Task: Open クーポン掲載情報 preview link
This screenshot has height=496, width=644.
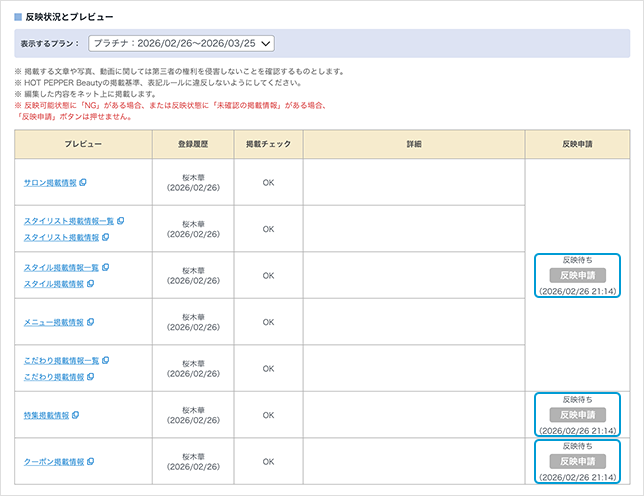Action: point(54,462)
